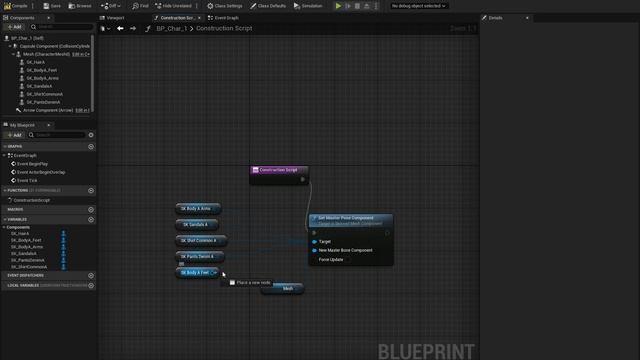Close the Details panel tab
Screen dimensions: 640x360
click(527, 18)
